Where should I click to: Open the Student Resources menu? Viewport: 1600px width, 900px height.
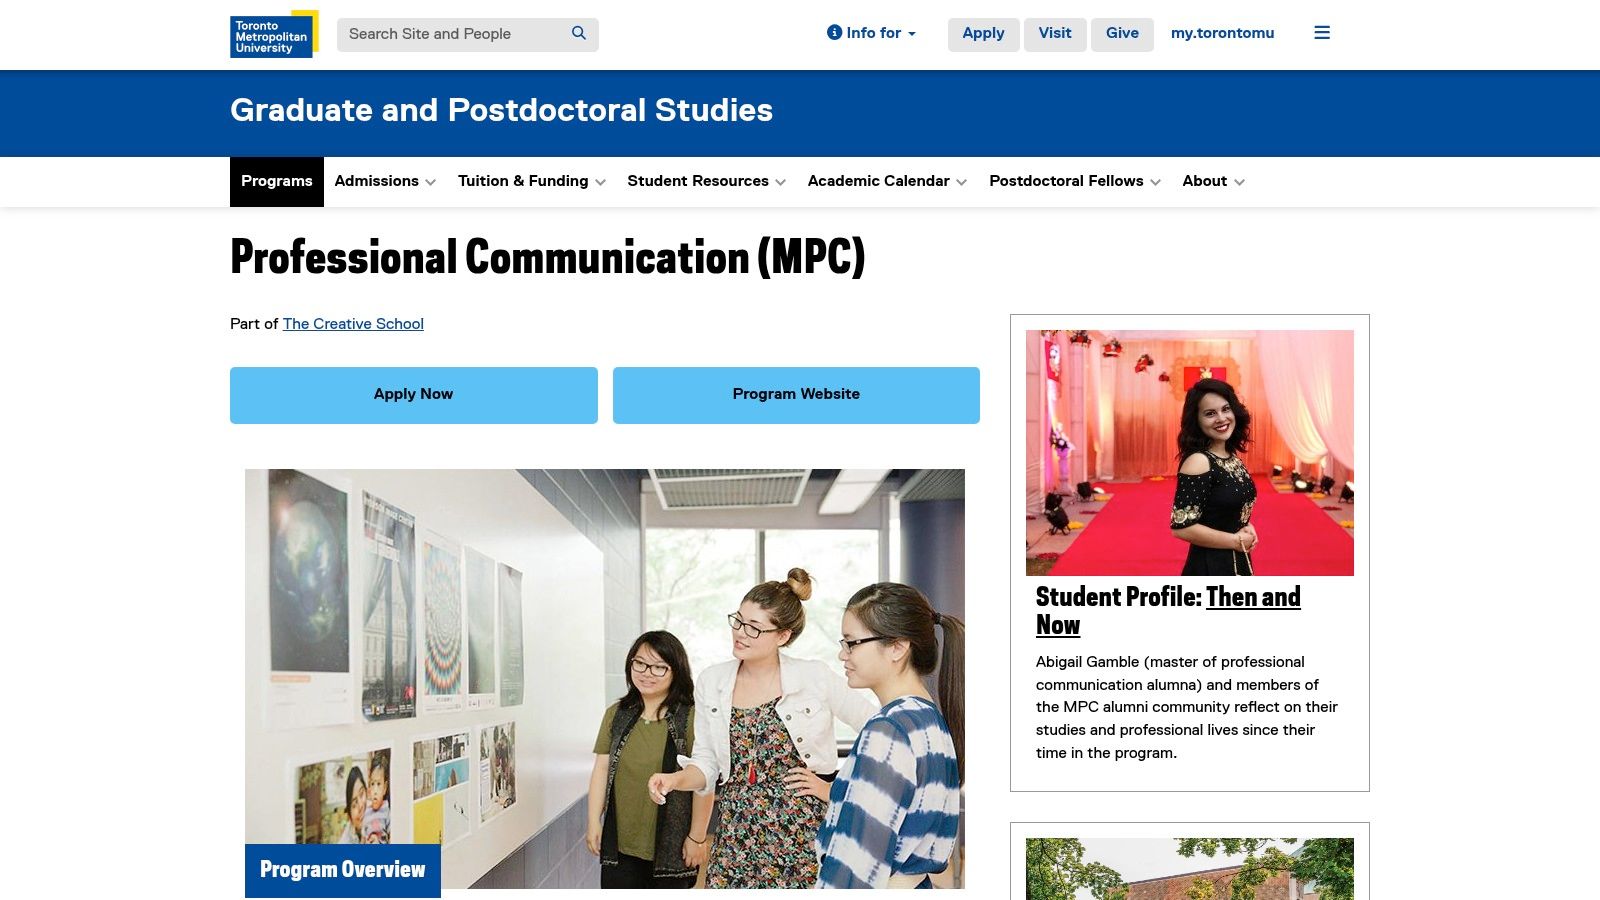698,181
